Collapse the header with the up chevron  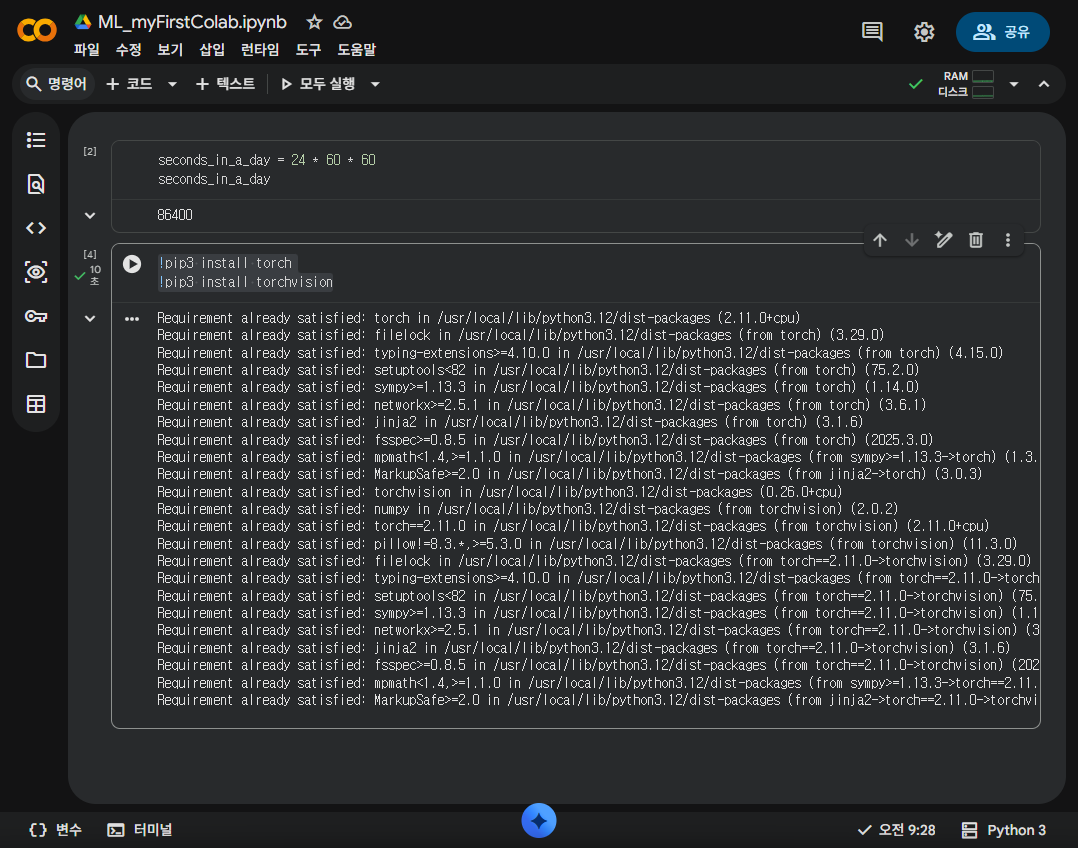coord(1044,84)
